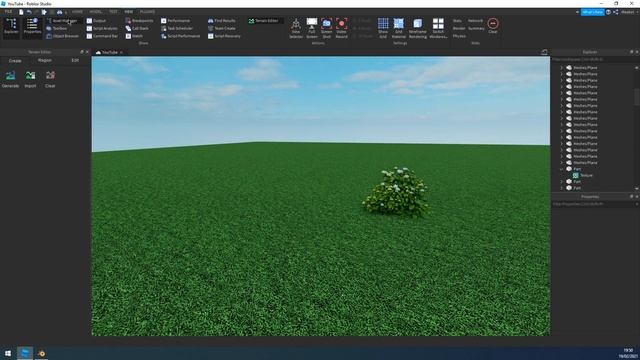Open Find Results window
Screen dimensions: 640x360
click(222, 21)
